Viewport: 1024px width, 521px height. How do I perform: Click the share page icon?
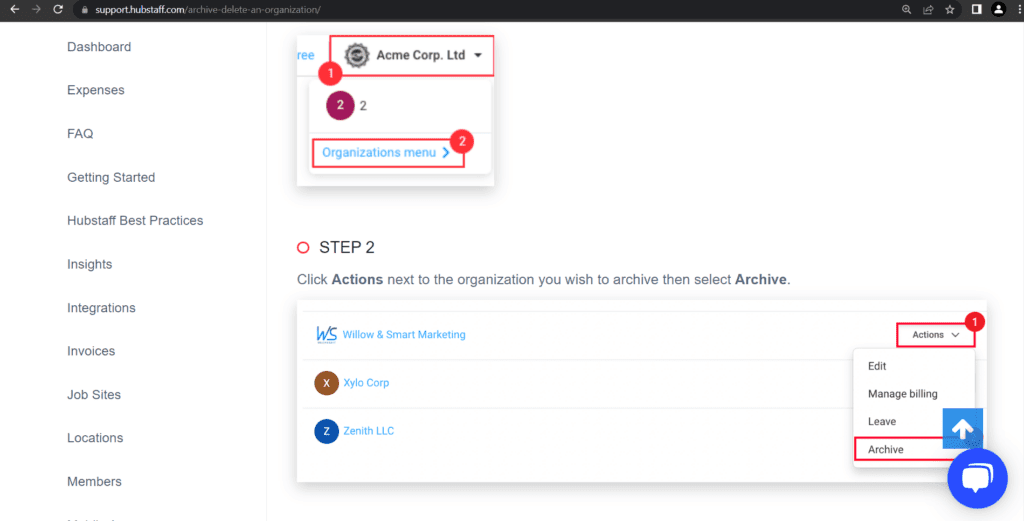tap(928, 10)
